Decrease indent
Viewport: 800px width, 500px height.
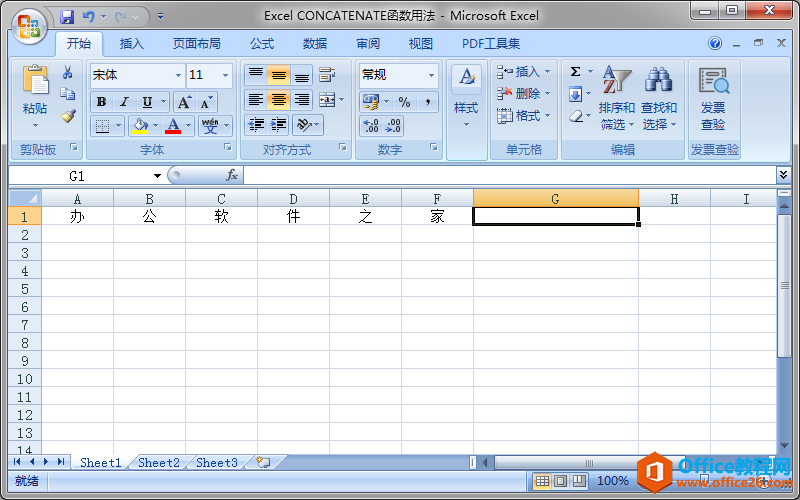[x=256, y=125]
